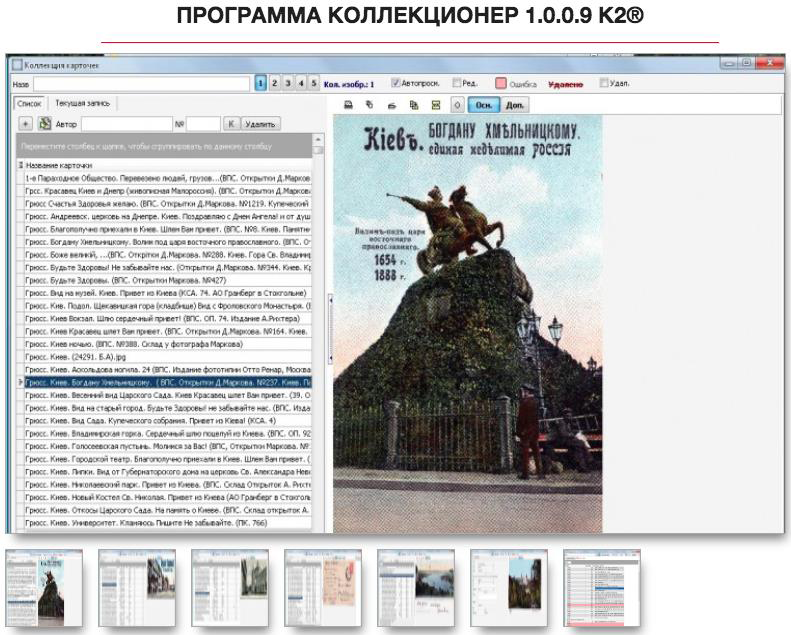Click the first image toolbar icon (scanner)
Screen dimensions: 791x635
(348, 105)
